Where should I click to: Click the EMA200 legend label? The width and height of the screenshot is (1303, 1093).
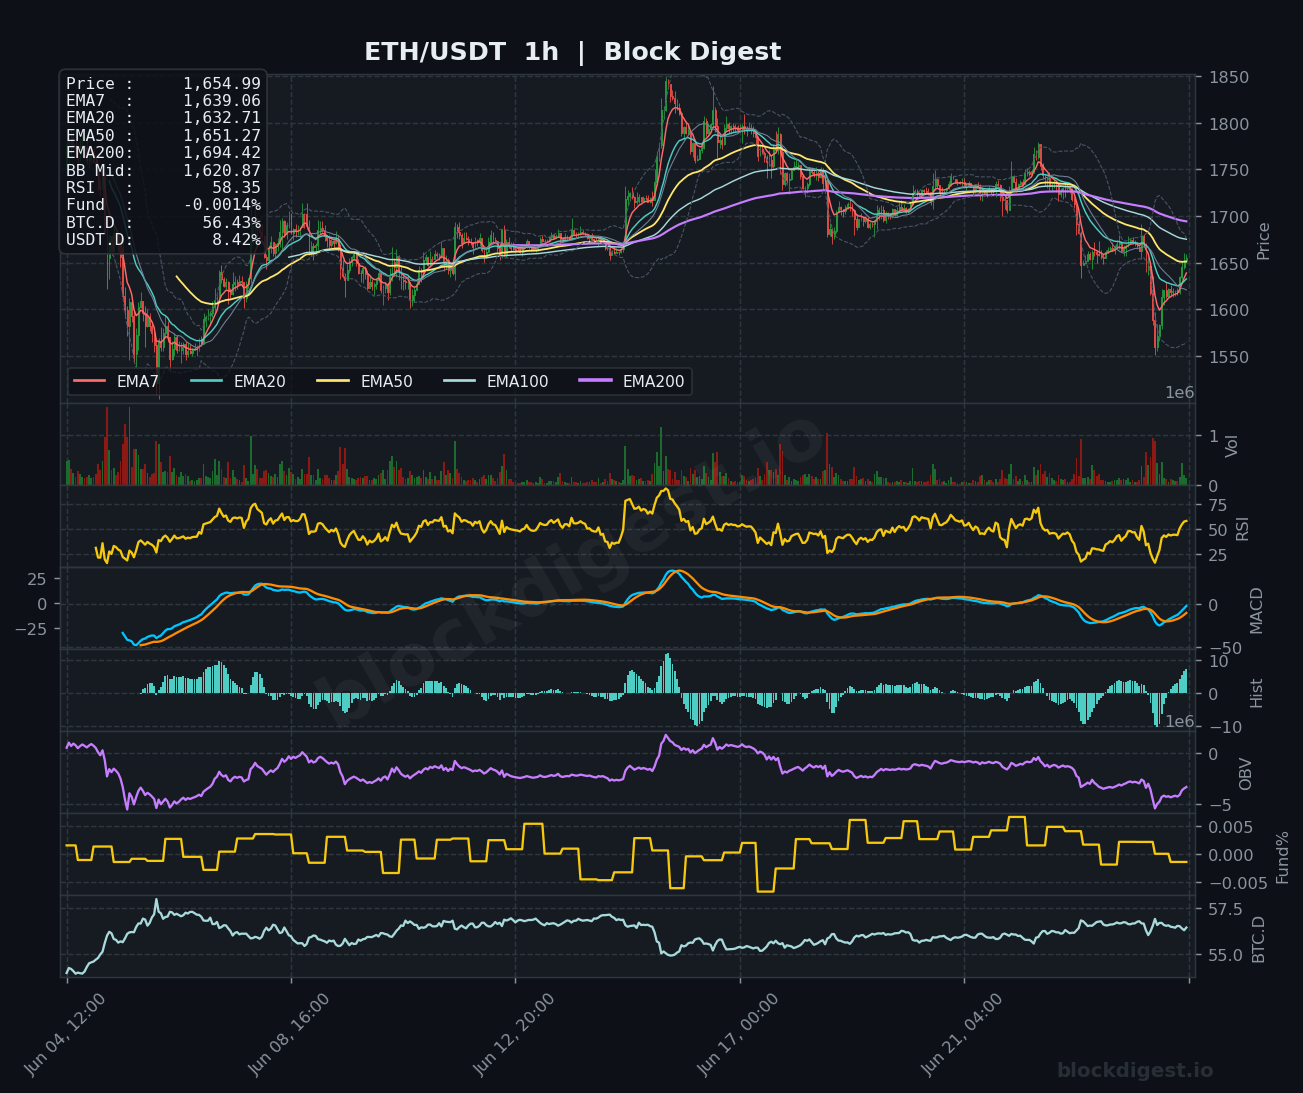click(653, 381)
